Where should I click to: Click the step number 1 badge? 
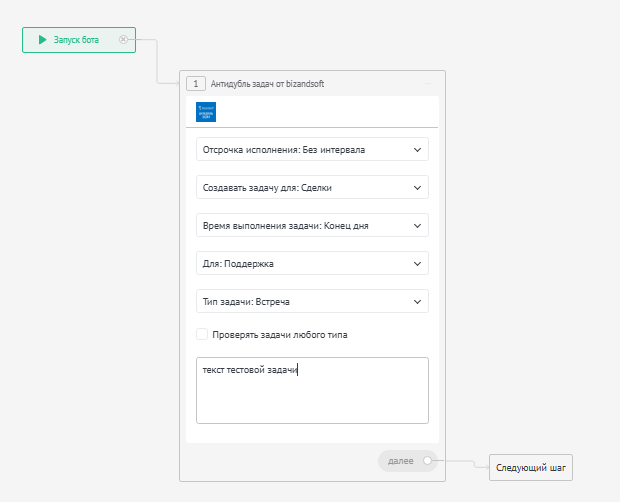[x=196, y=84]
